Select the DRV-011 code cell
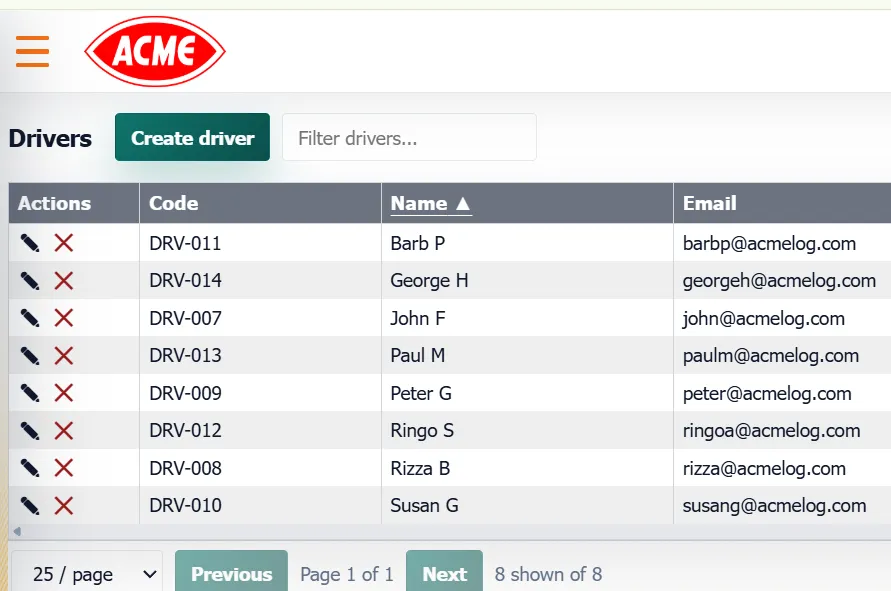891x591 pixels. tap(260, 243)
